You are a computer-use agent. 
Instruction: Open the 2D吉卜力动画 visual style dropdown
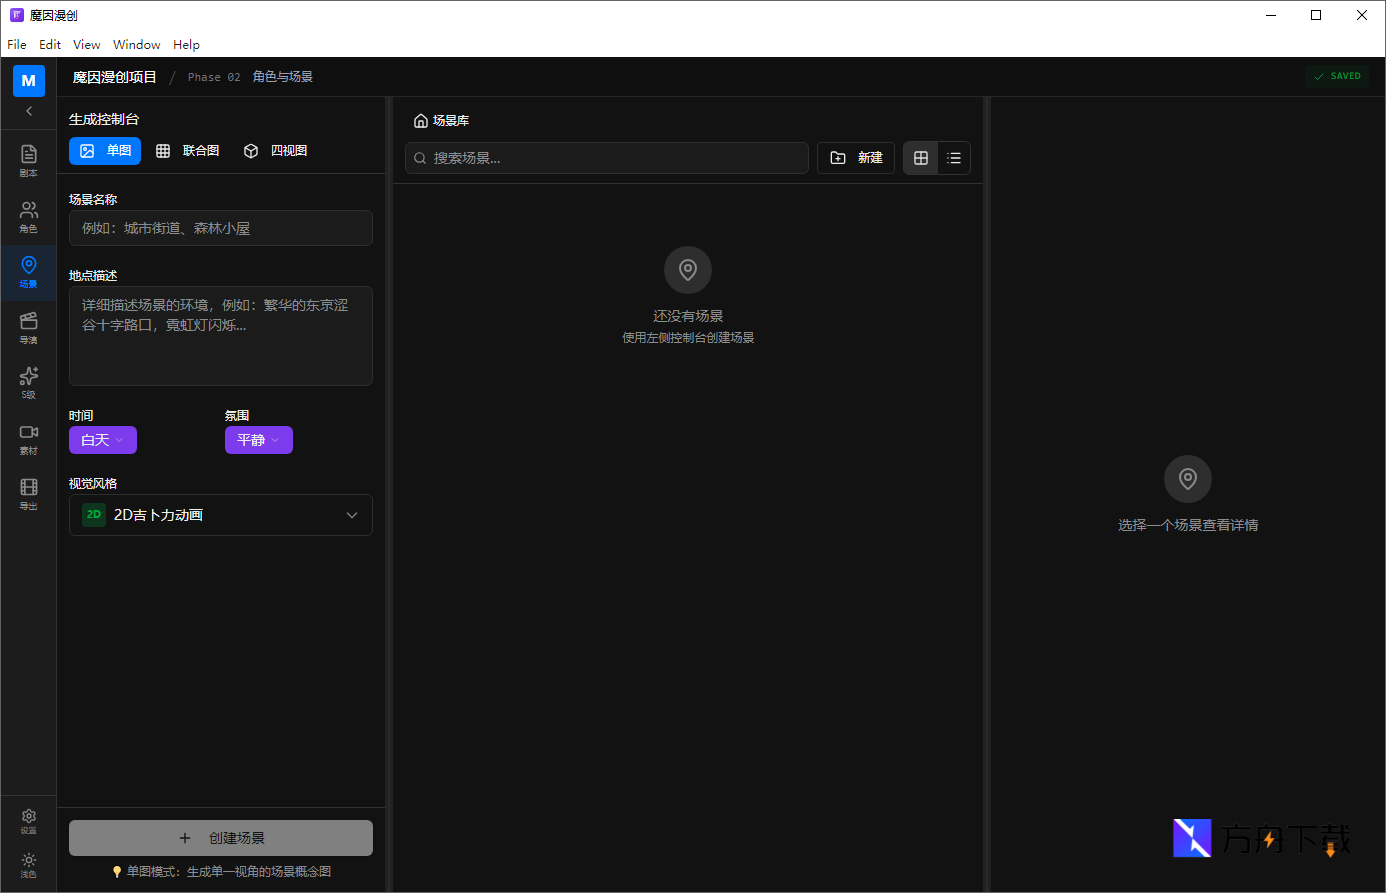(221, 515)
